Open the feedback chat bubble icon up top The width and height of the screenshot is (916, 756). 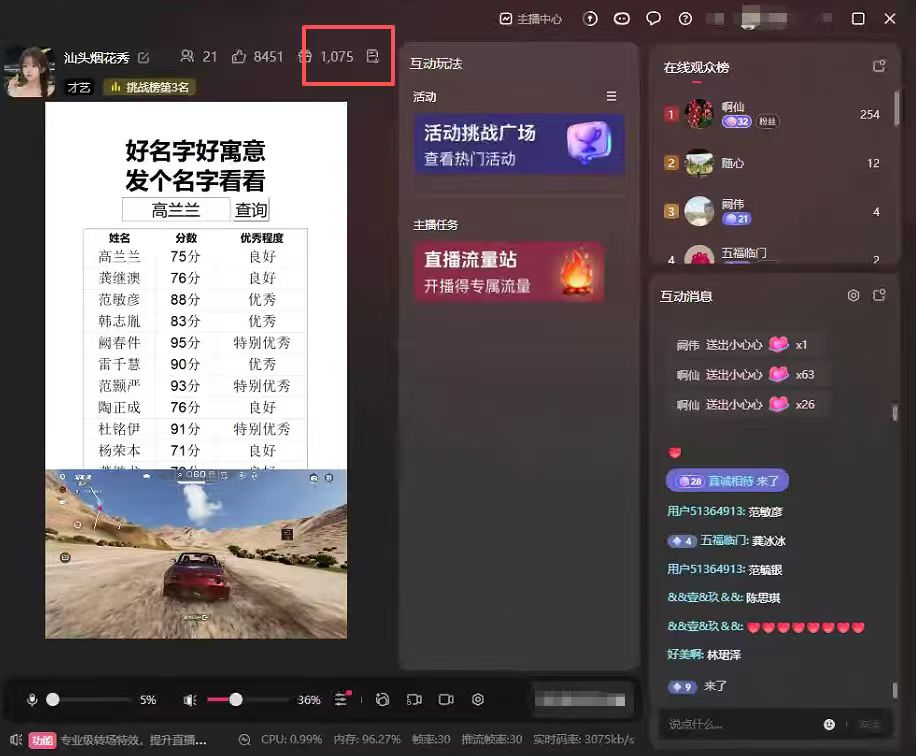coord(653,18)
